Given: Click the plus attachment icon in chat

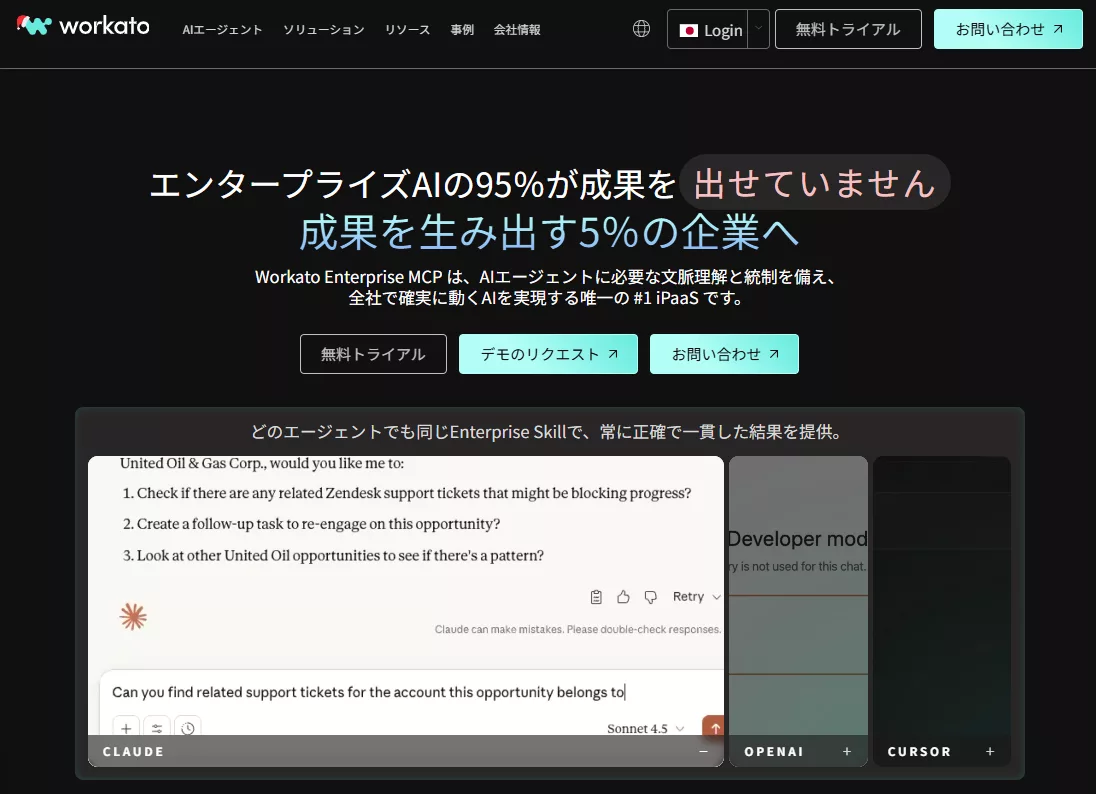Looking at the screenshot, I should [x=126, y=727].
